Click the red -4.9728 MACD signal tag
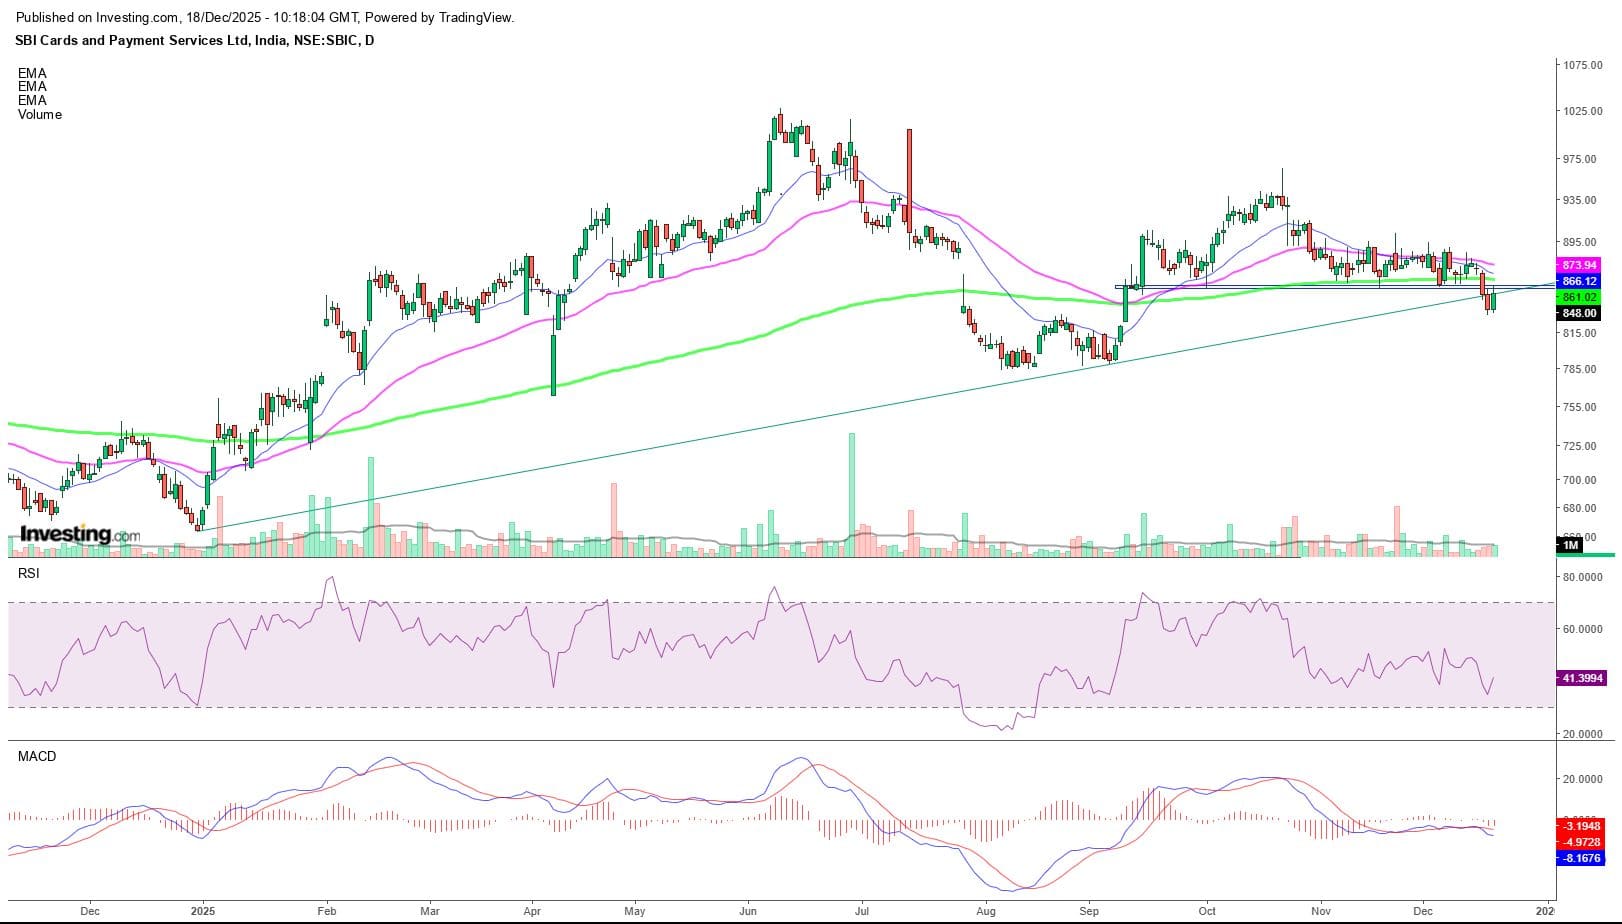1622x924 pixels. click(x=1580, y=842)
